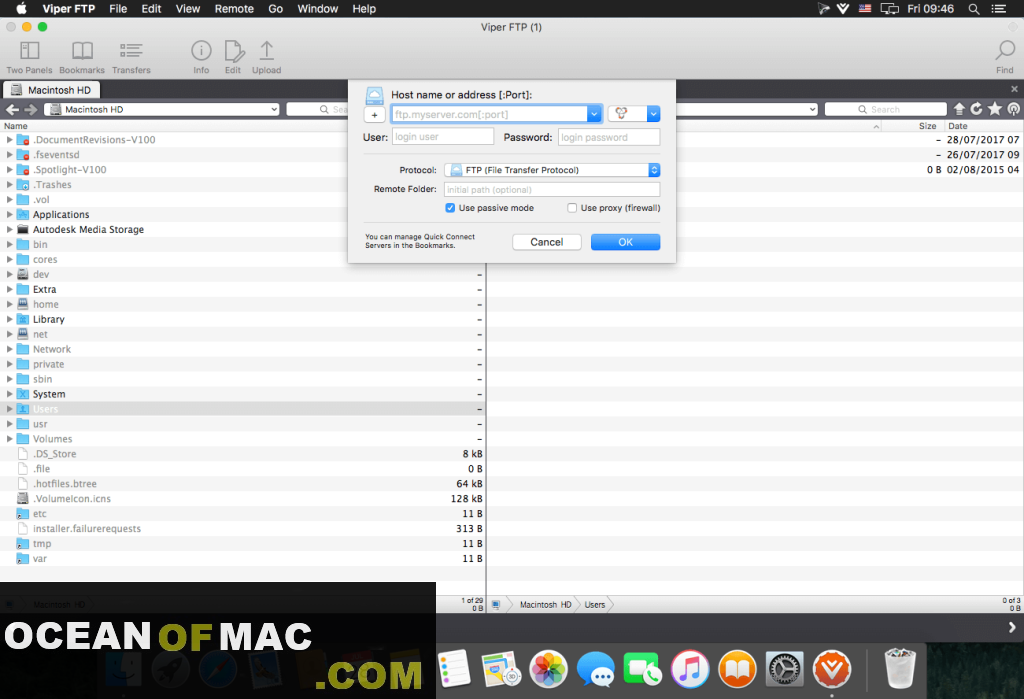1024x699 pixels.
Task: Expand the Users folder
Action: click(9, 409)
